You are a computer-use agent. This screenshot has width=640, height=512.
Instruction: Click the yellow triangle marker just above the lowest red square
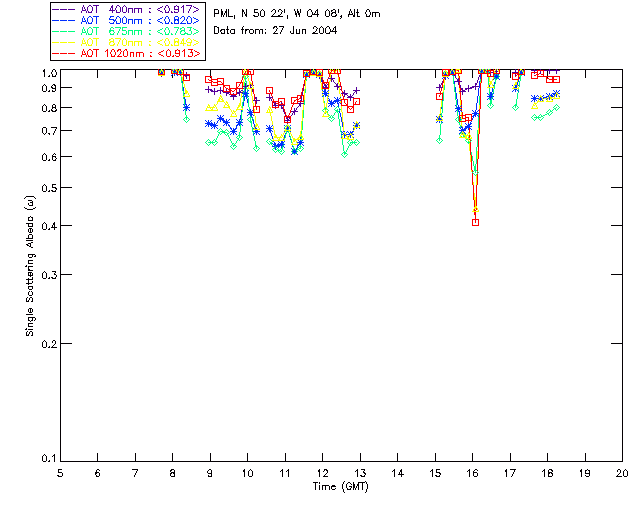(476, 210)
